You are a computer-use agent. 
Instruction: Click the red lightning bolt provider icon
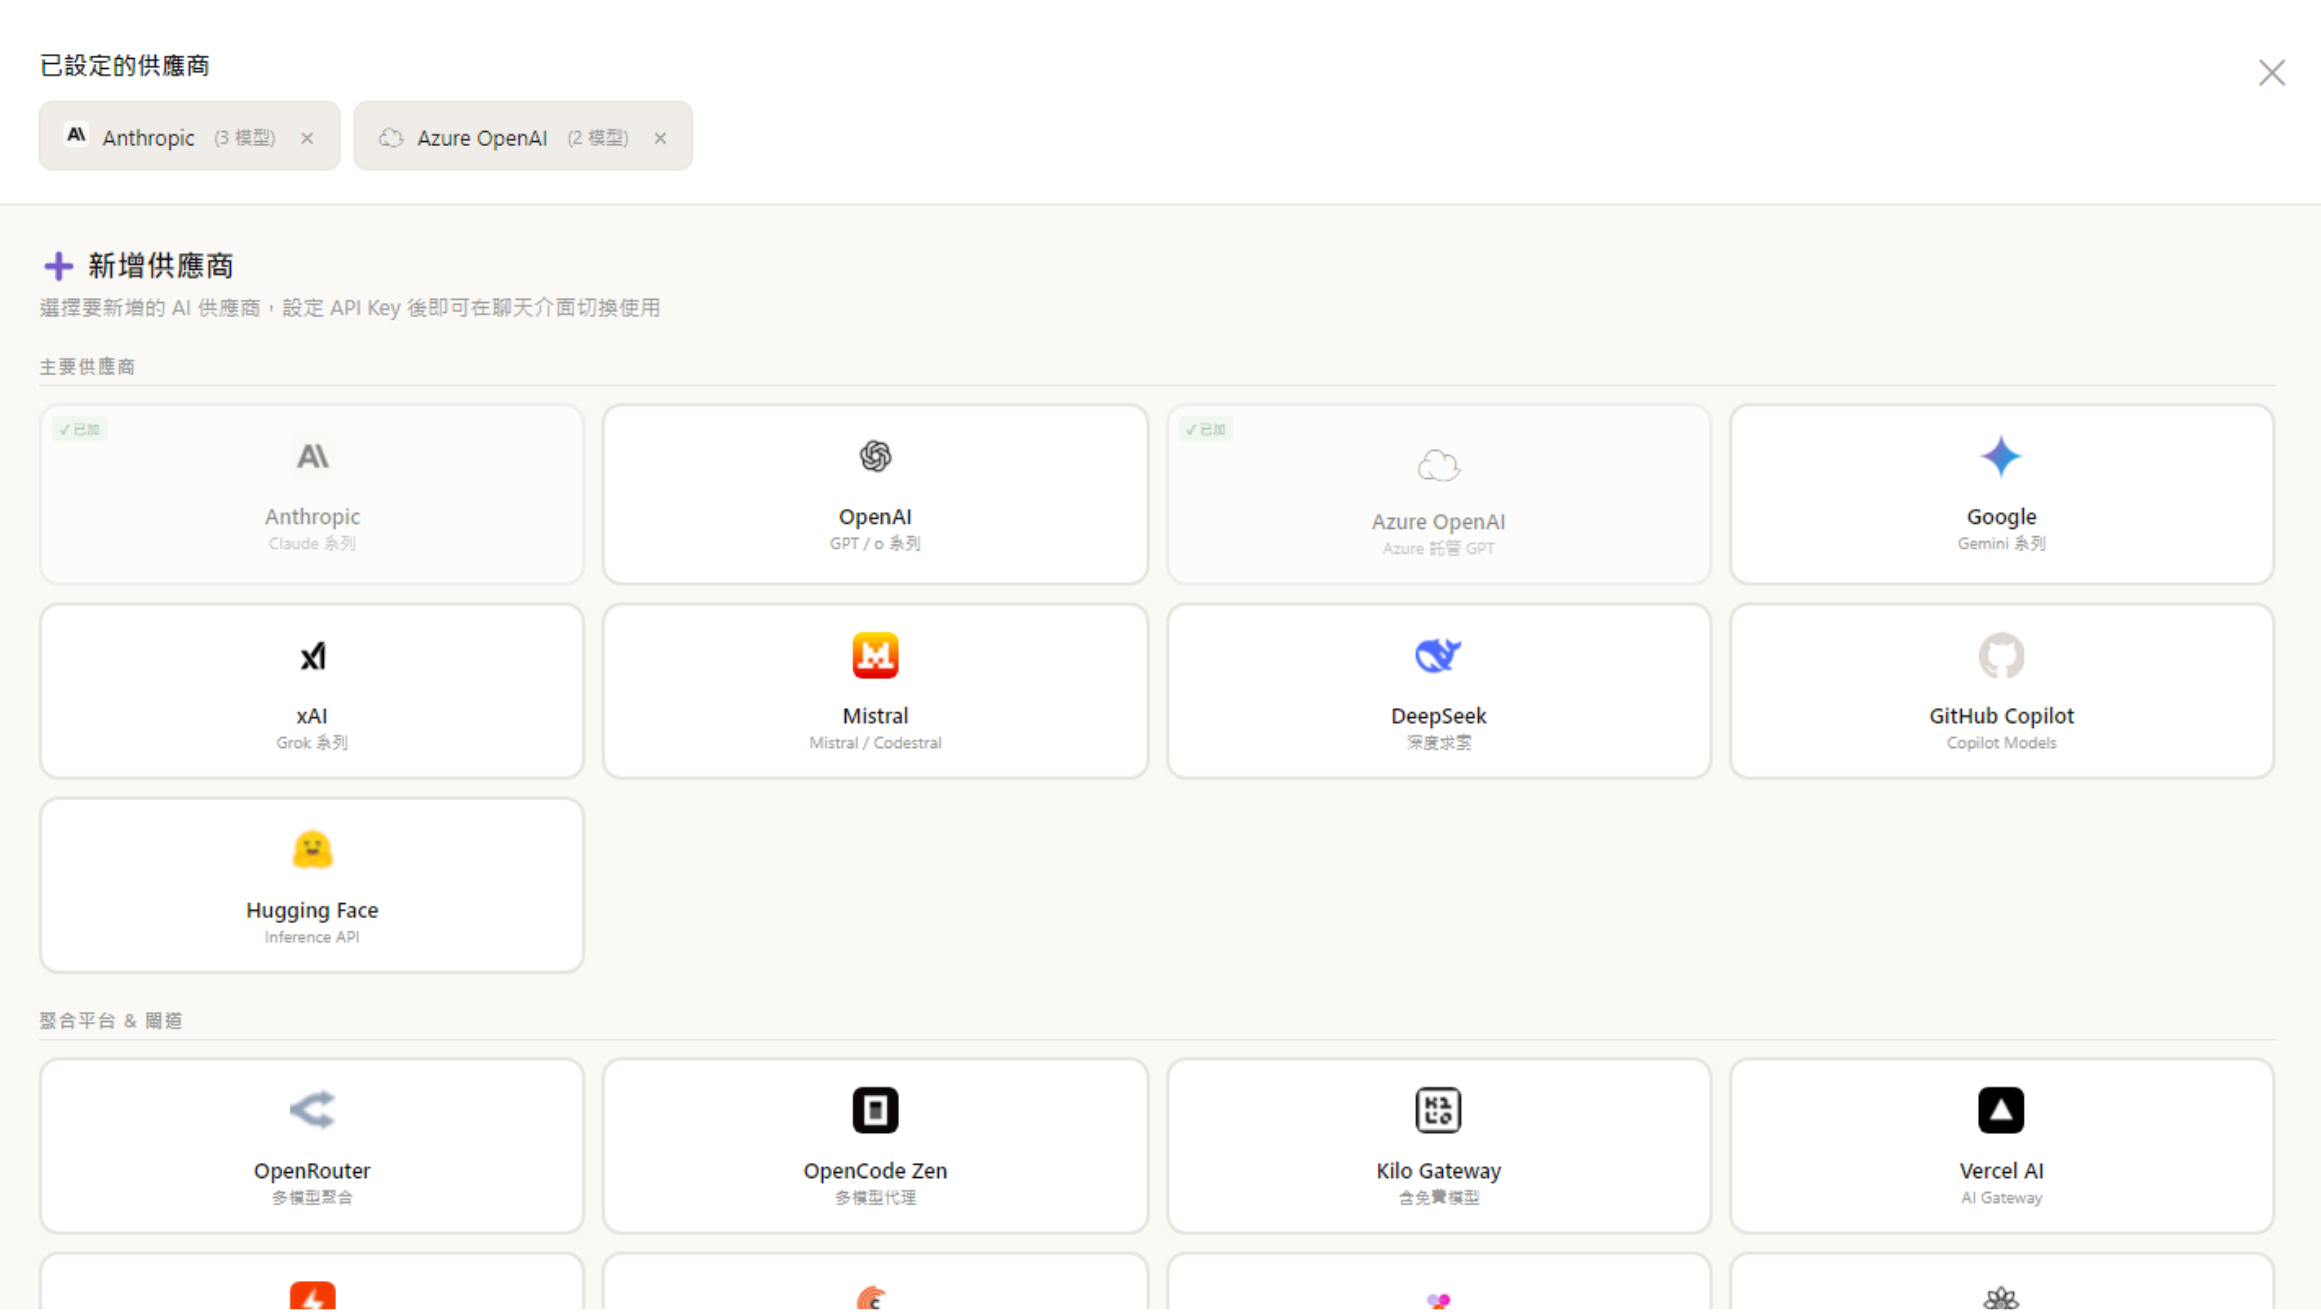pyautogui.click(x=312, y=1297)
